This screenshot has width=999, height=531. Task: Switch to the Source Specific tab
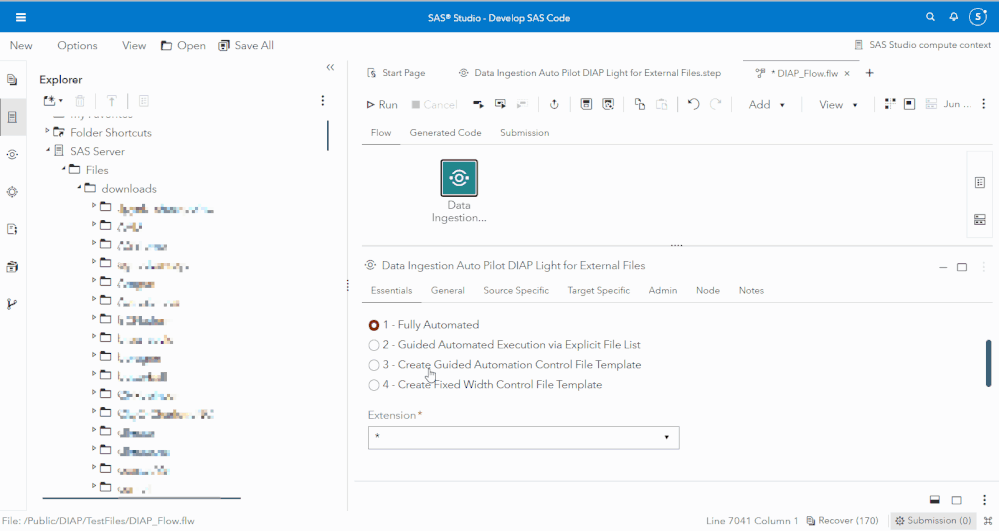(515, 290)
